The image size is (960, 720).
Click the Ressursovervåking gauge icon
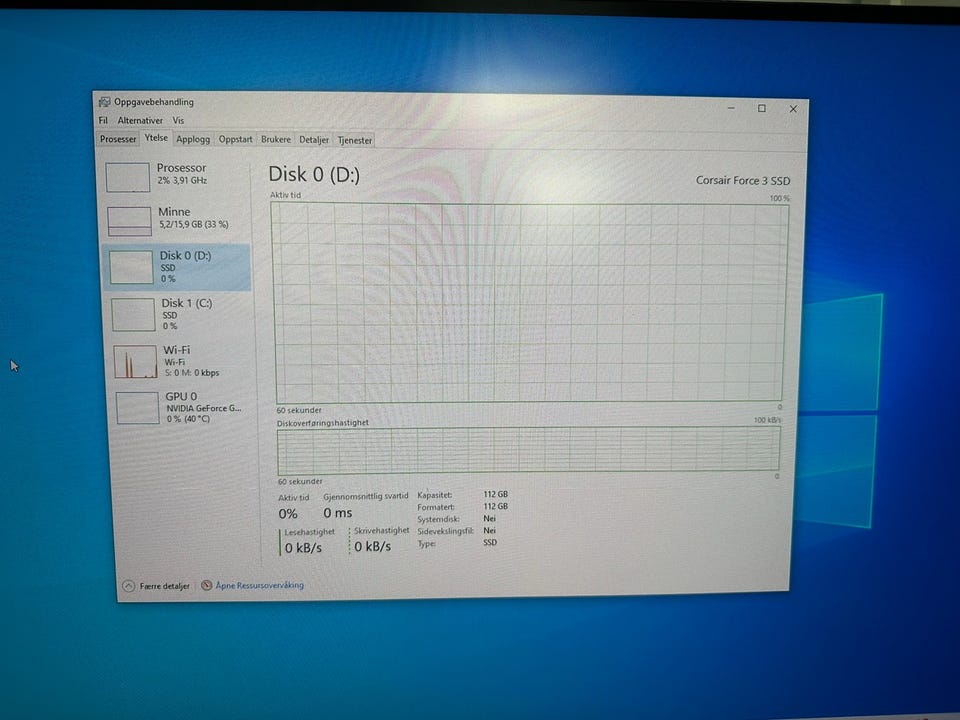pyautogui.click(x=207, y=585)
